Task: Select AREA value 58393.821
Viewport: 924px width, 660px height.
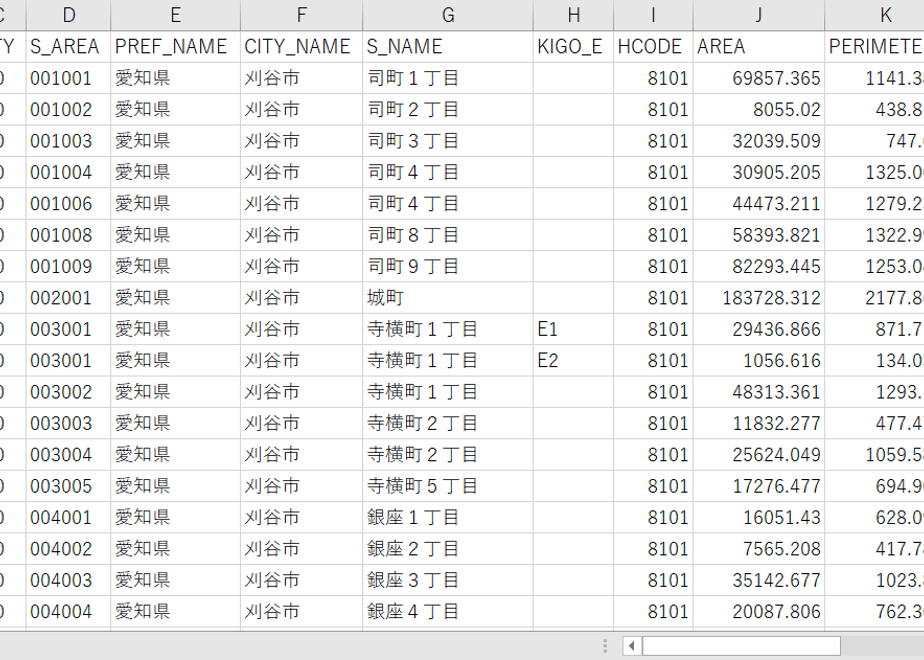Action: (758, 235)
